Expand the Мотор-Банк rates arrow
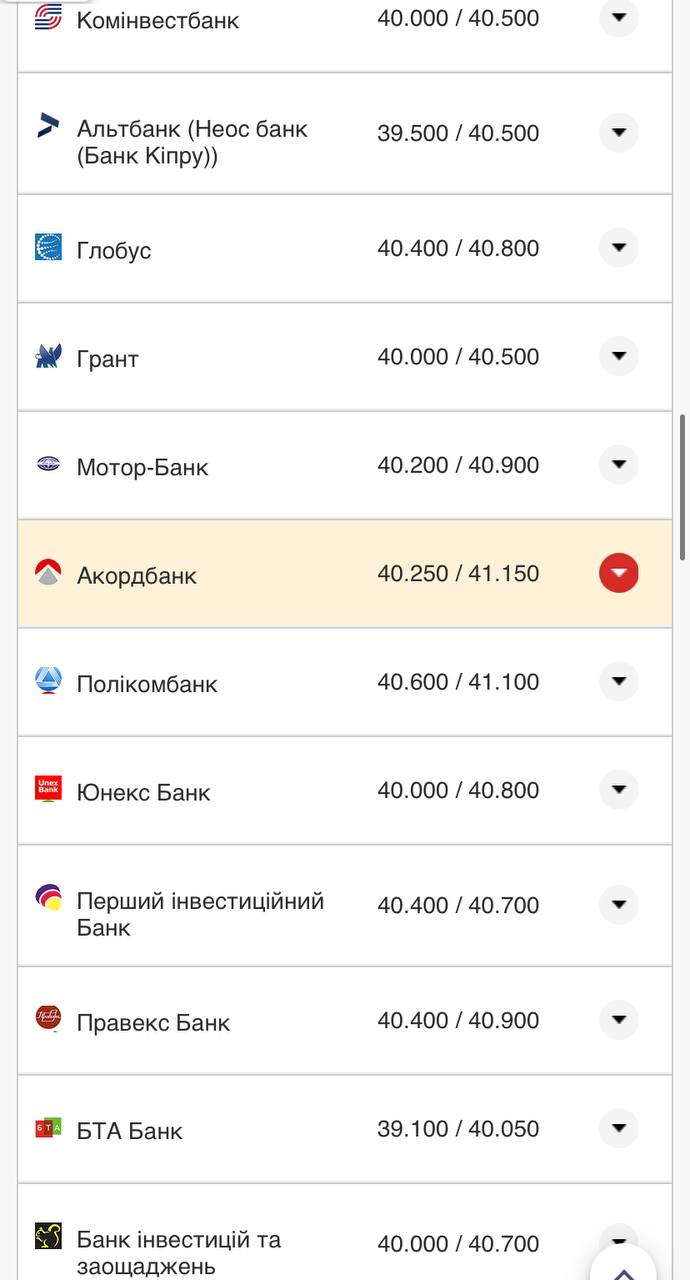 click(618, 464)
